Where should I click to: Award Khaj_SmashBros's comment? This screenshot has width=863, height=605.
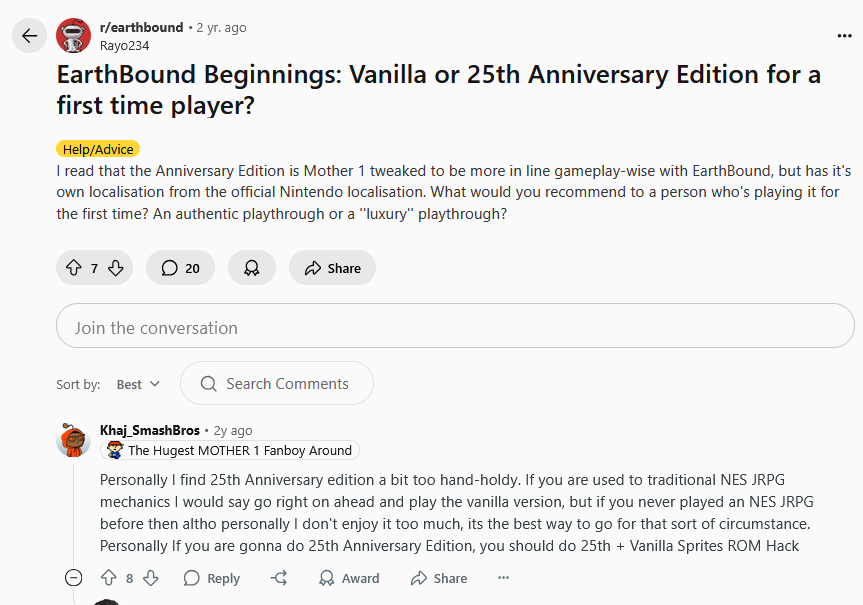(349, 578)
